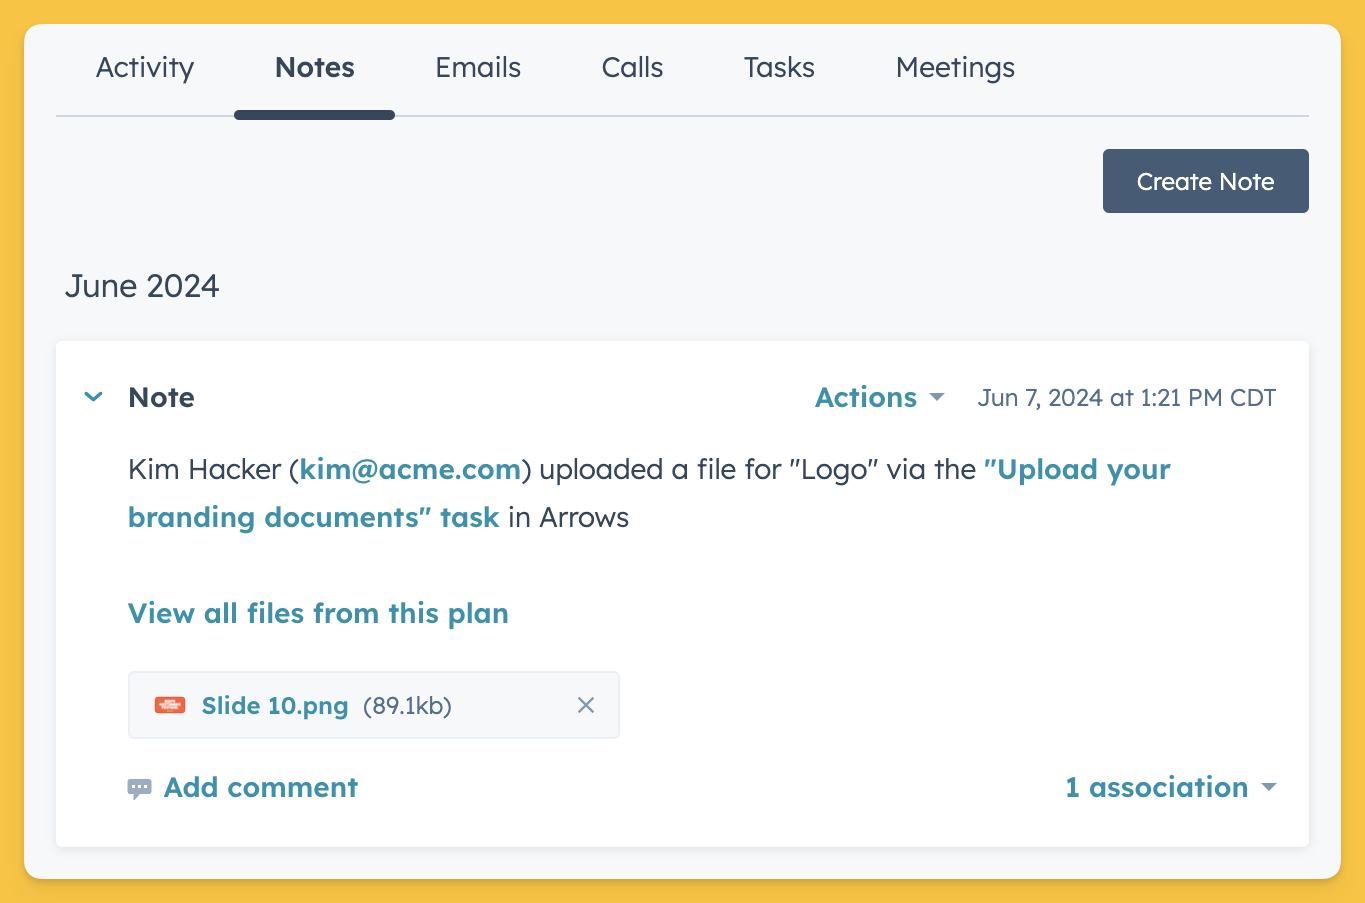Click View all files from this plan

pyautogui.click(x=318, y=613)
